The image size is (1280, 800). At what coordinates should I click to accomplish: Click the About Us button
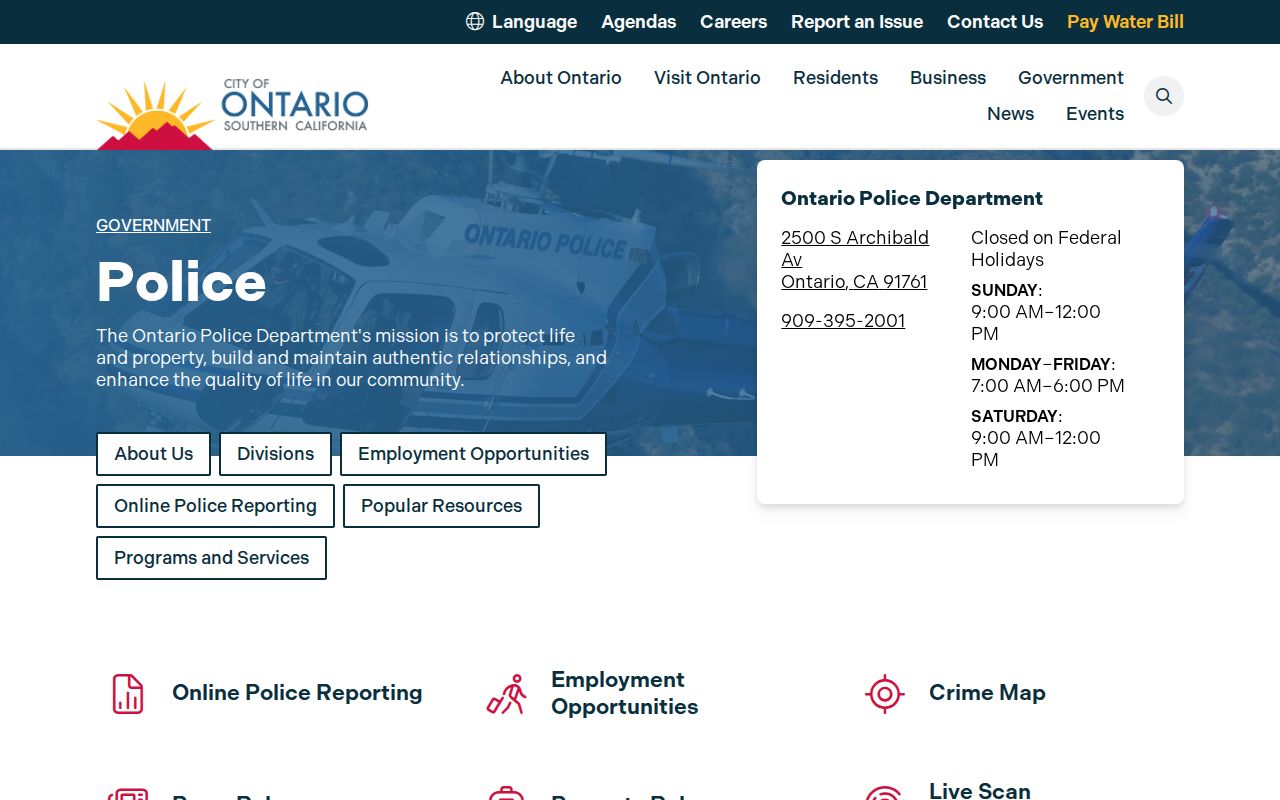[x=153, y=454]
